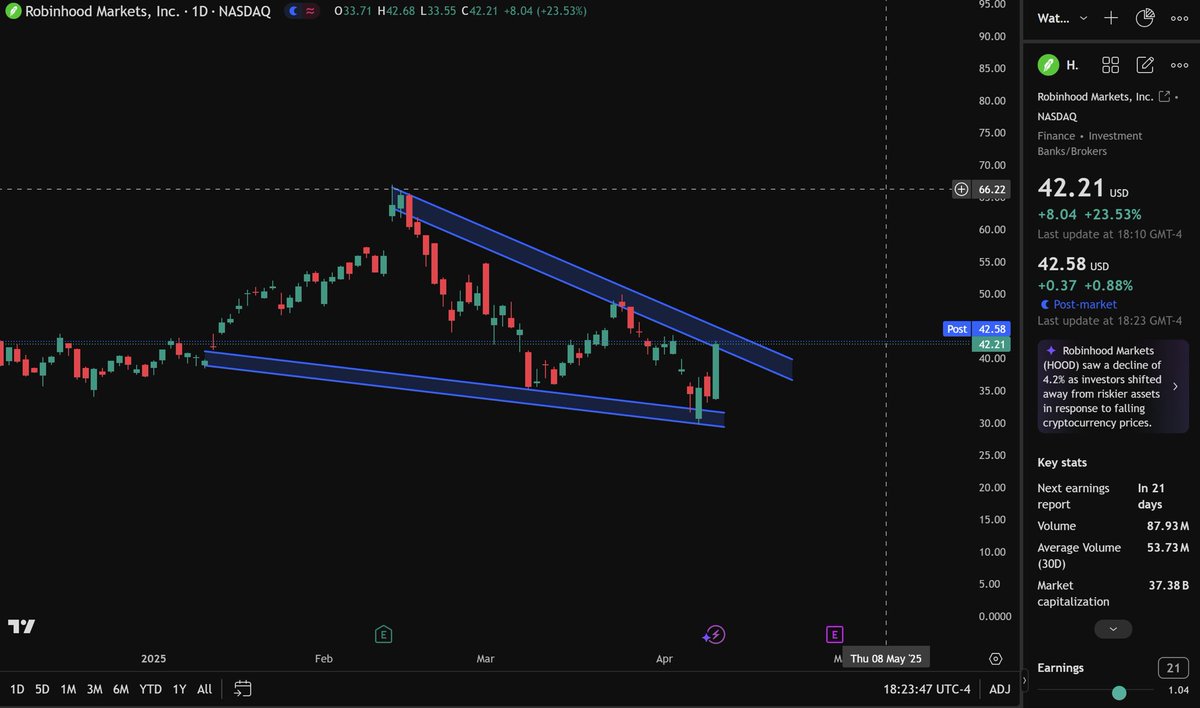The height and width of the screenshot is (708, 1200).
Task: Open the chart settings hexagon icon
Action: [995, 658]
